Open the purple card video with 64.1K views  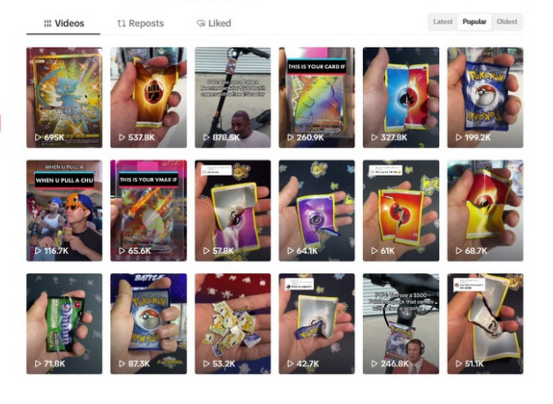click(x=317, y=211)
